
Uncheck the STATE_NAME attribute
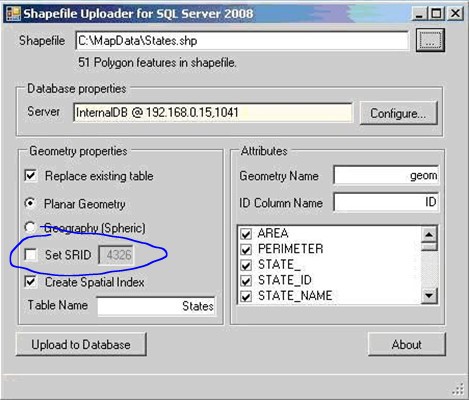(x=246, y=296)
